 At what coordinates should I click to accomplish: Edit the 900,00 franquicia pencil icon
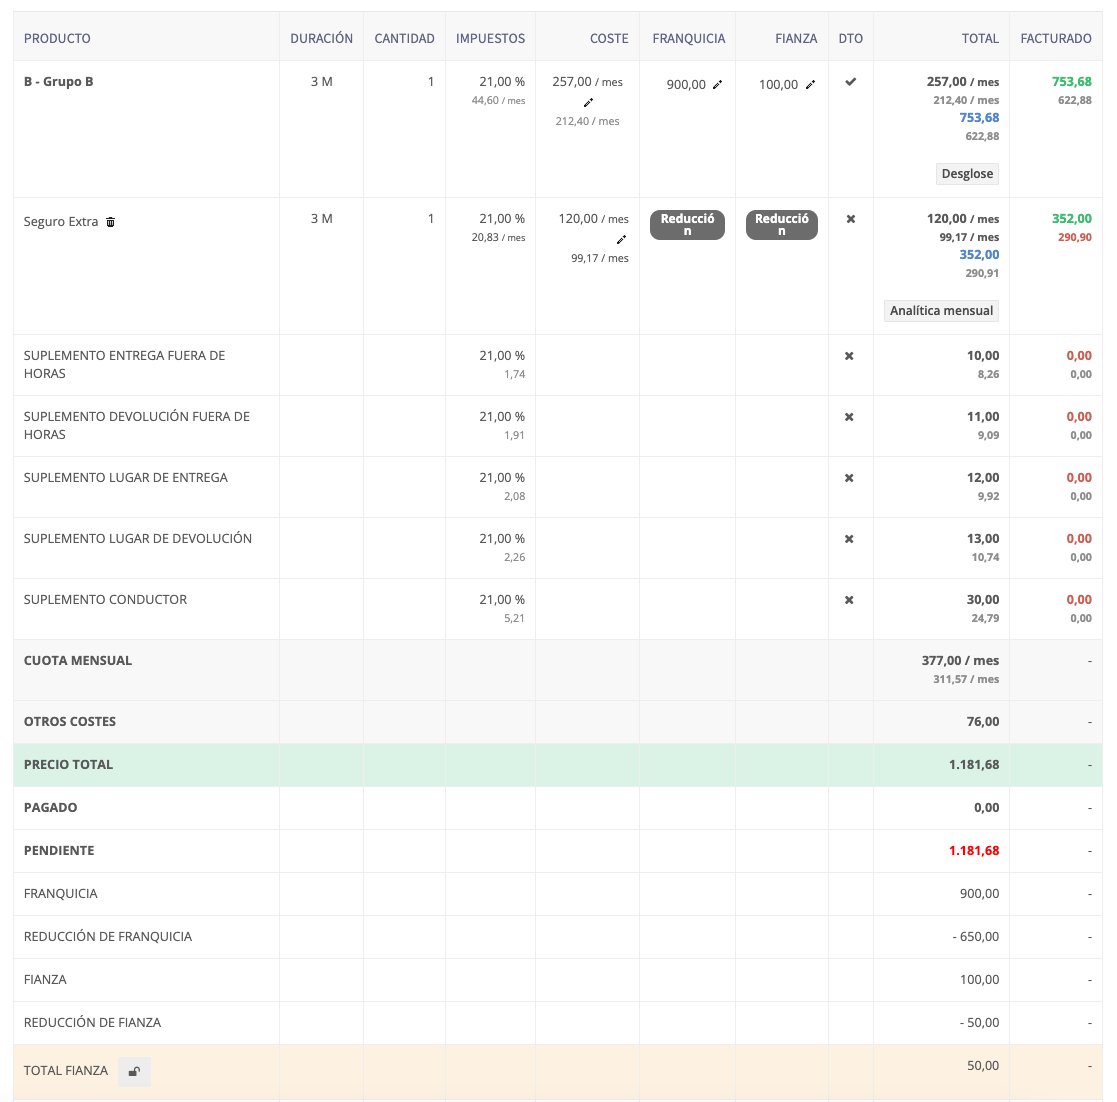[717, 85]
